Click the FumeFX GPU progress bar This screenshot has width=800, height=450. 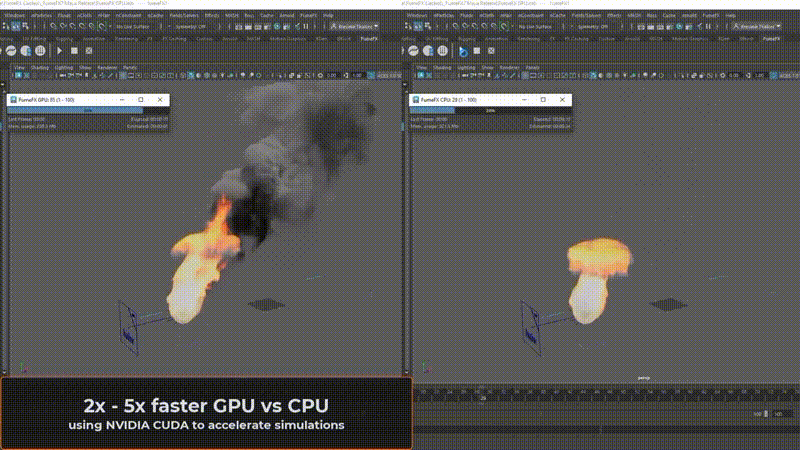click(88, 110)
